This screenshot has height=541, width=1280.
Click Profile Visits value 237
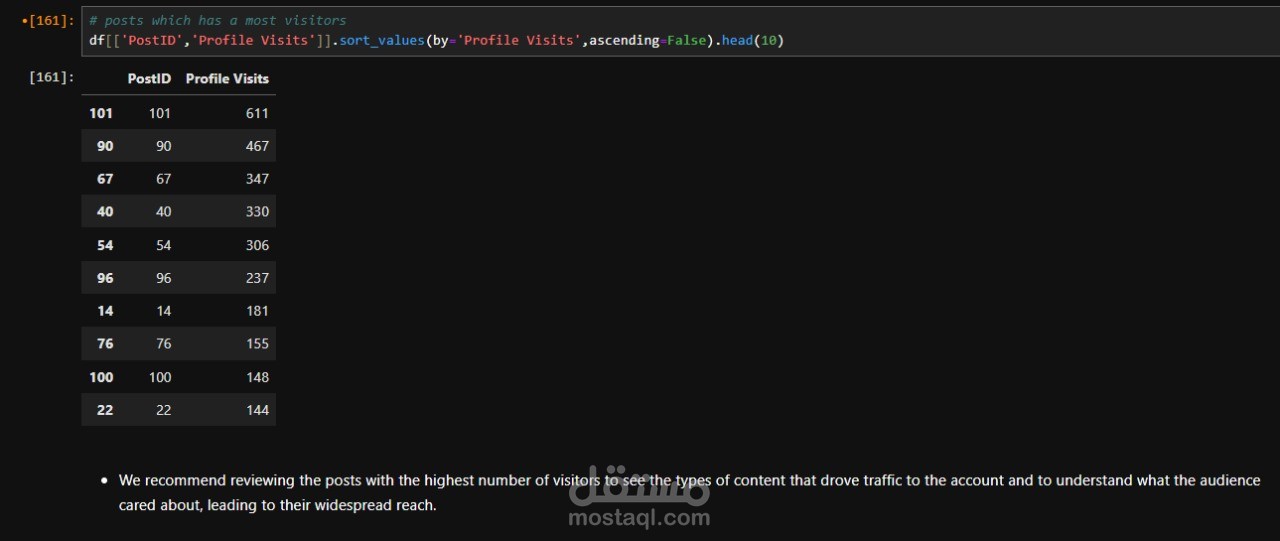(x=257, y=278)
